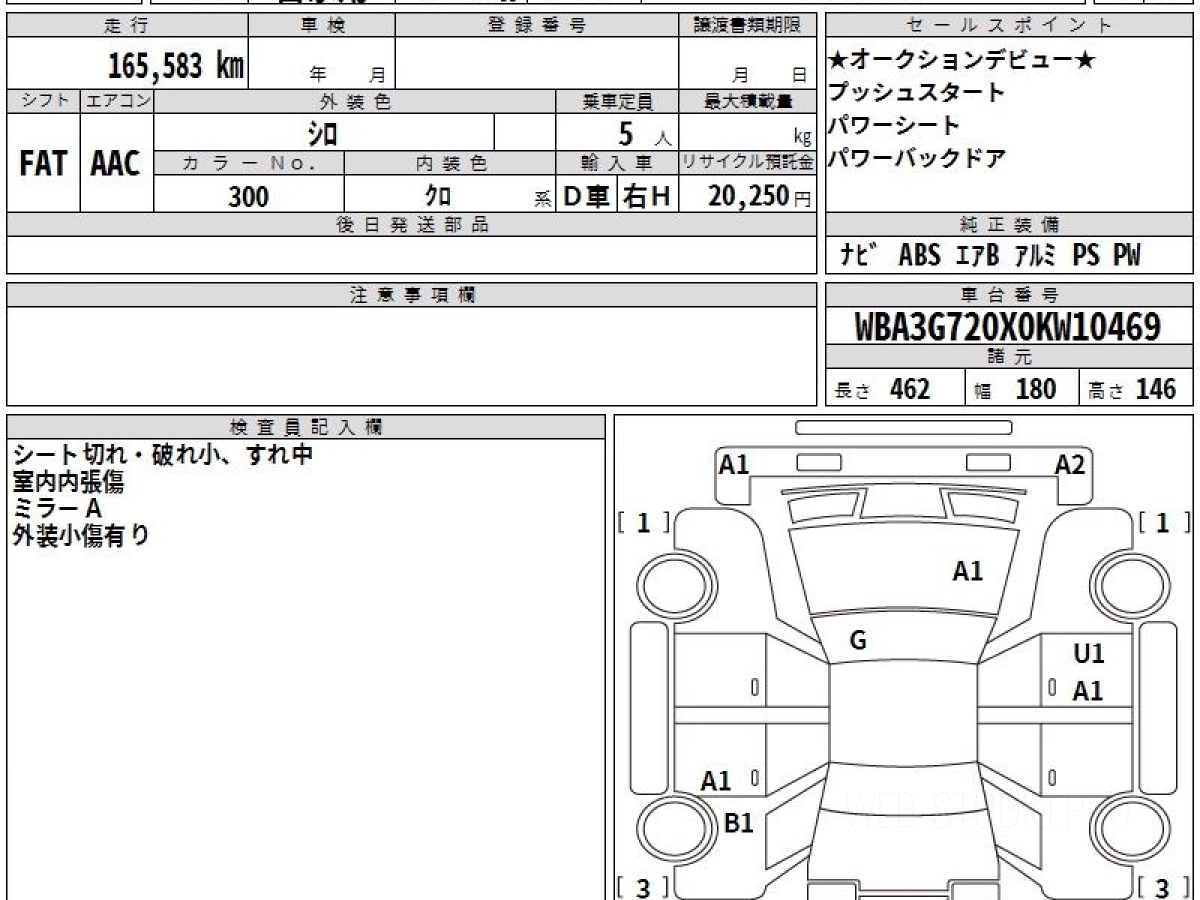The image size is (1200, 900).
Task: Select the G mark on the windshield
Action: click(858, 642)
